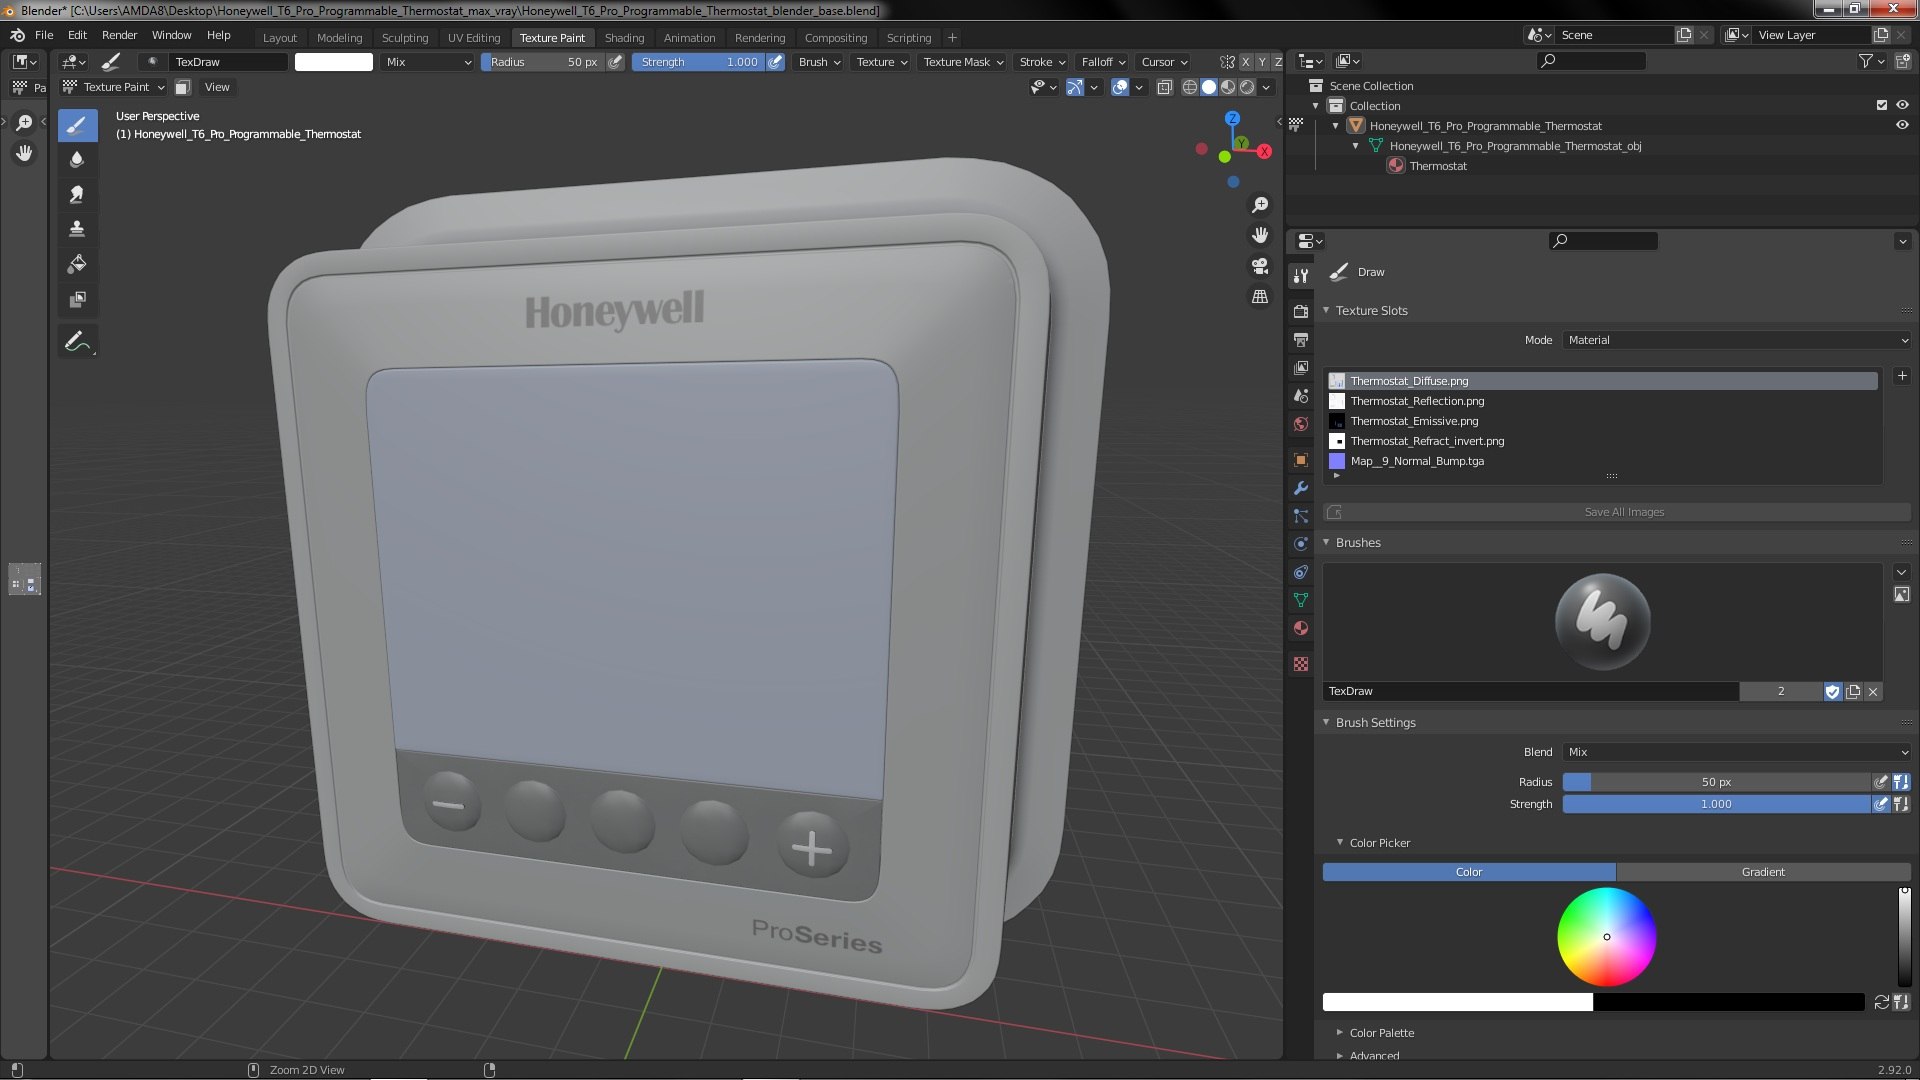Viewport: 1920px width, 1080px height.
Task: Open Texture Slots Mode Material dropdown
Action: (x=1736, y=340)
